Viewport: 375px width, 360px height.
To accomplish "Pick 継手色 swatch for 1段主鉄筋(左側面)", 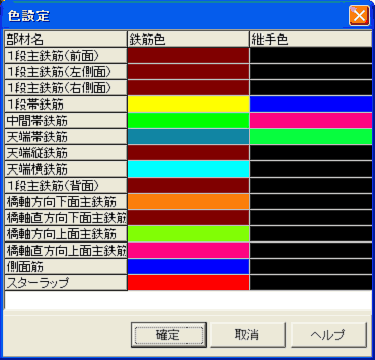I will tap(311, 71).
